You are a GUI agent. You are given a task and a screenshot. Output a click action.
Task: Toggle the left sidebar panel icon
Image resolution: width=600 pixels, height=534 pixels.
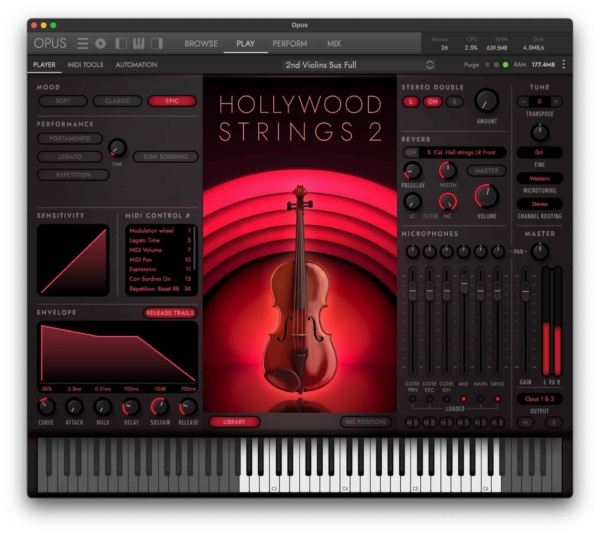(121, 43)
